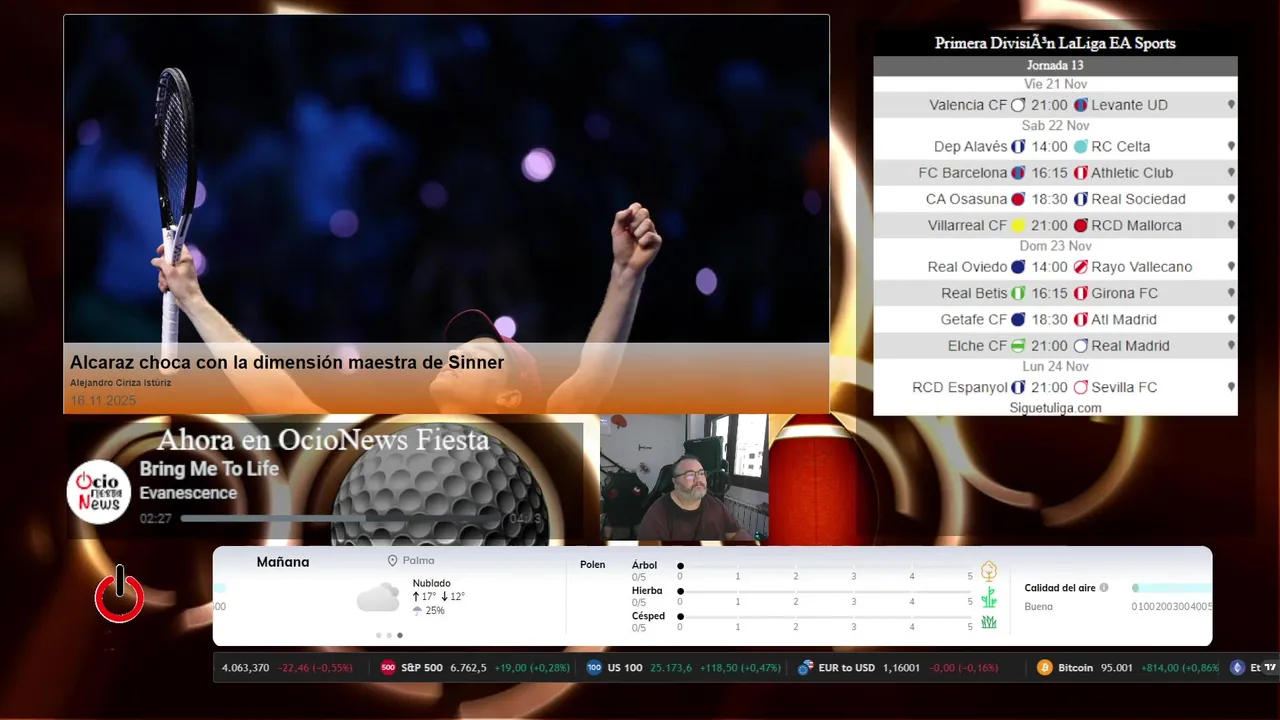Click the RCD Espanyol team badge
This screenshot has width=1280, height=720.
click(x=1018, y=387)
